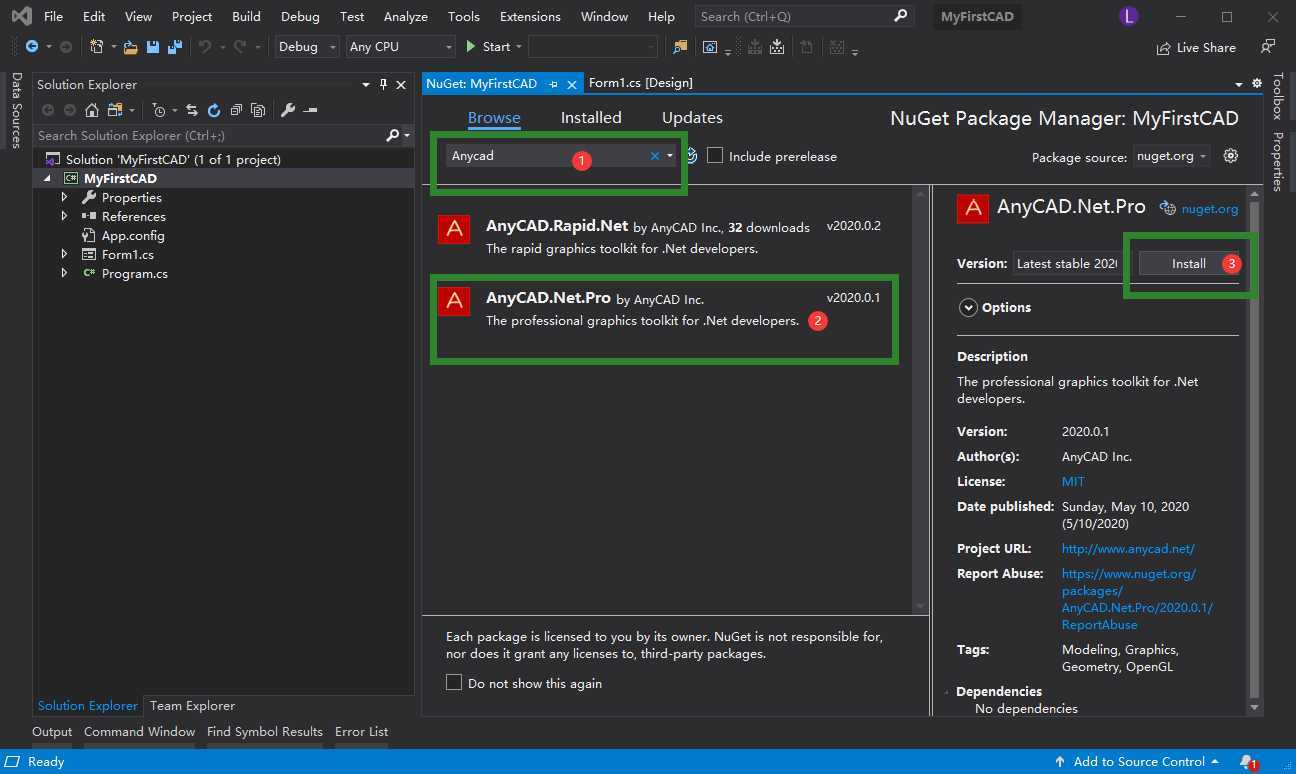
Task: Click the Show All Files icon
Action: pos(258,110)
